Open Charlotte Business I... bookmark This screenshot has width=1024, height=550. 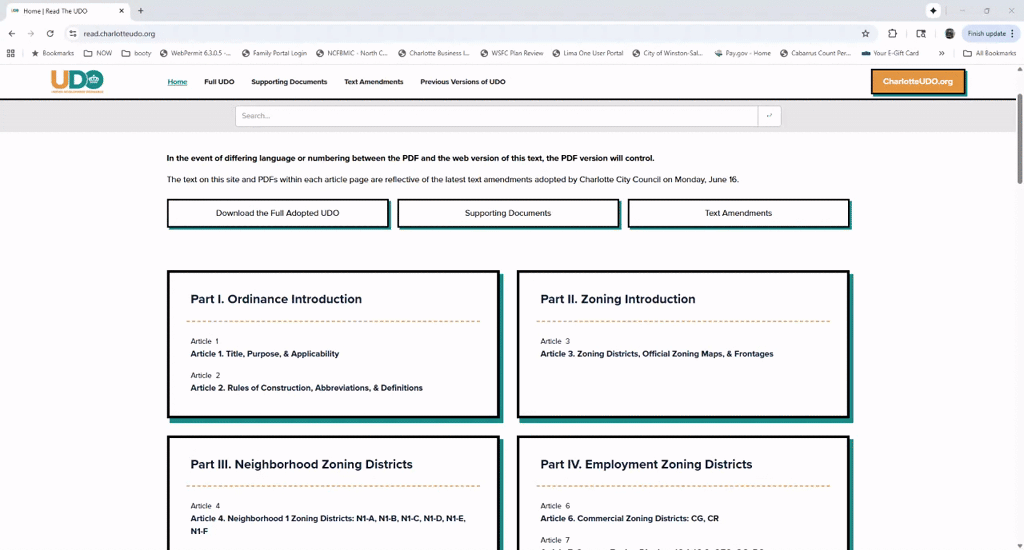[434, 53]
